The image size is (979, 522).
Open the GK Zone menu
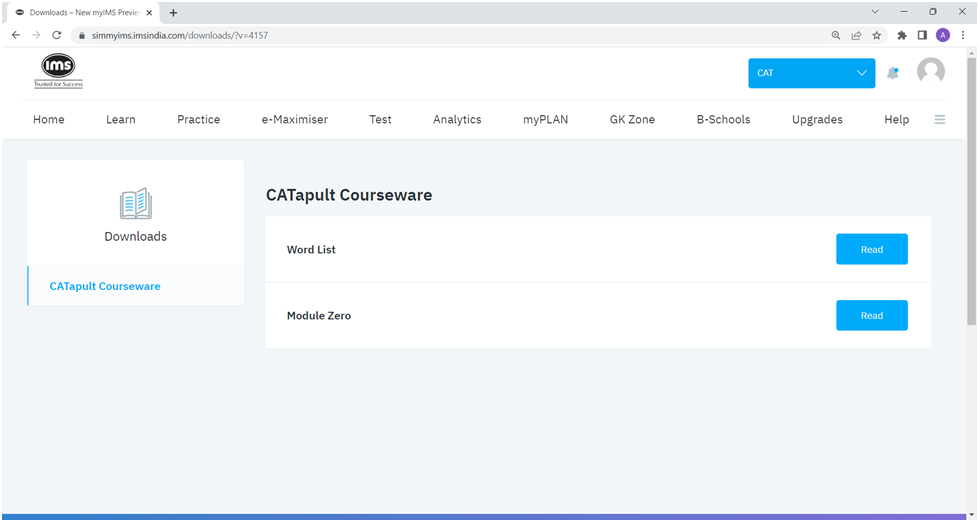point(632,119)
